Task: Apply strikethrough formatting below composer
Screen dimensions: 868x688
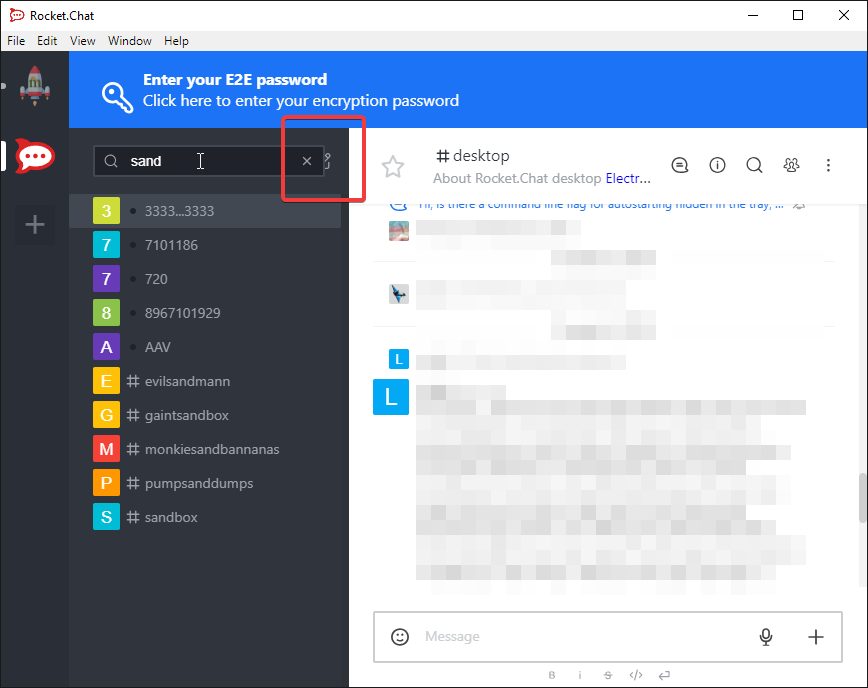Action: coord(608,675)
